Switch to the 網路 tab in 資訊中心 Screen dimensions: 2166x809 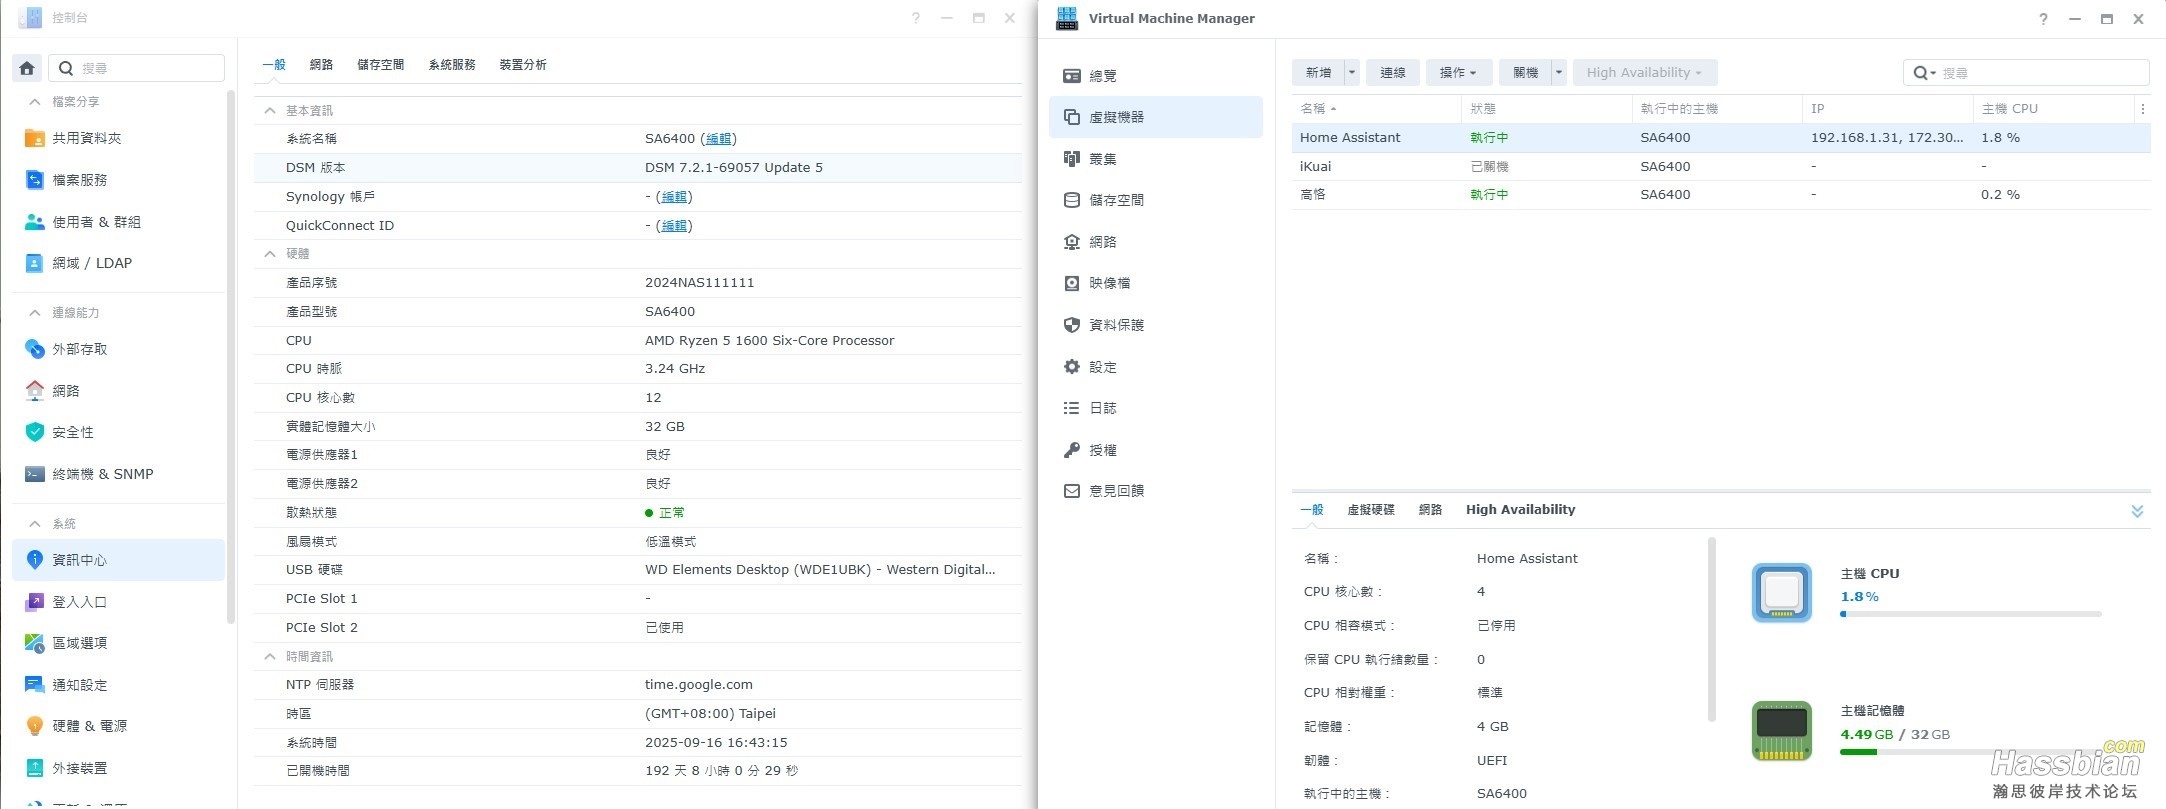pyautogui.click(x=321, y=65)
